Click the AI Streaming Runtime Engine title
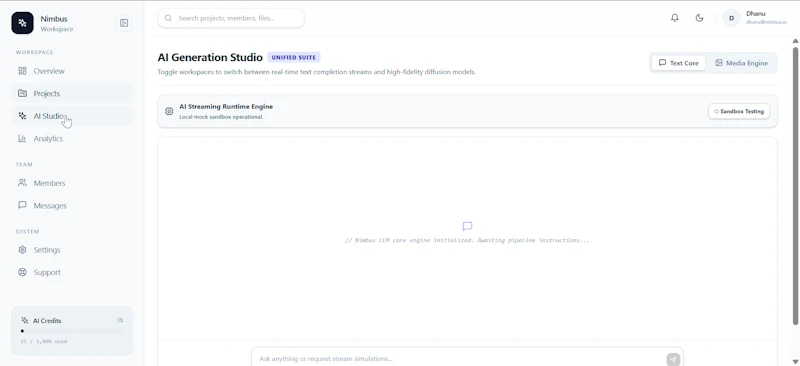This screenshot has width=800, height=366. click(x=226, y=107)
